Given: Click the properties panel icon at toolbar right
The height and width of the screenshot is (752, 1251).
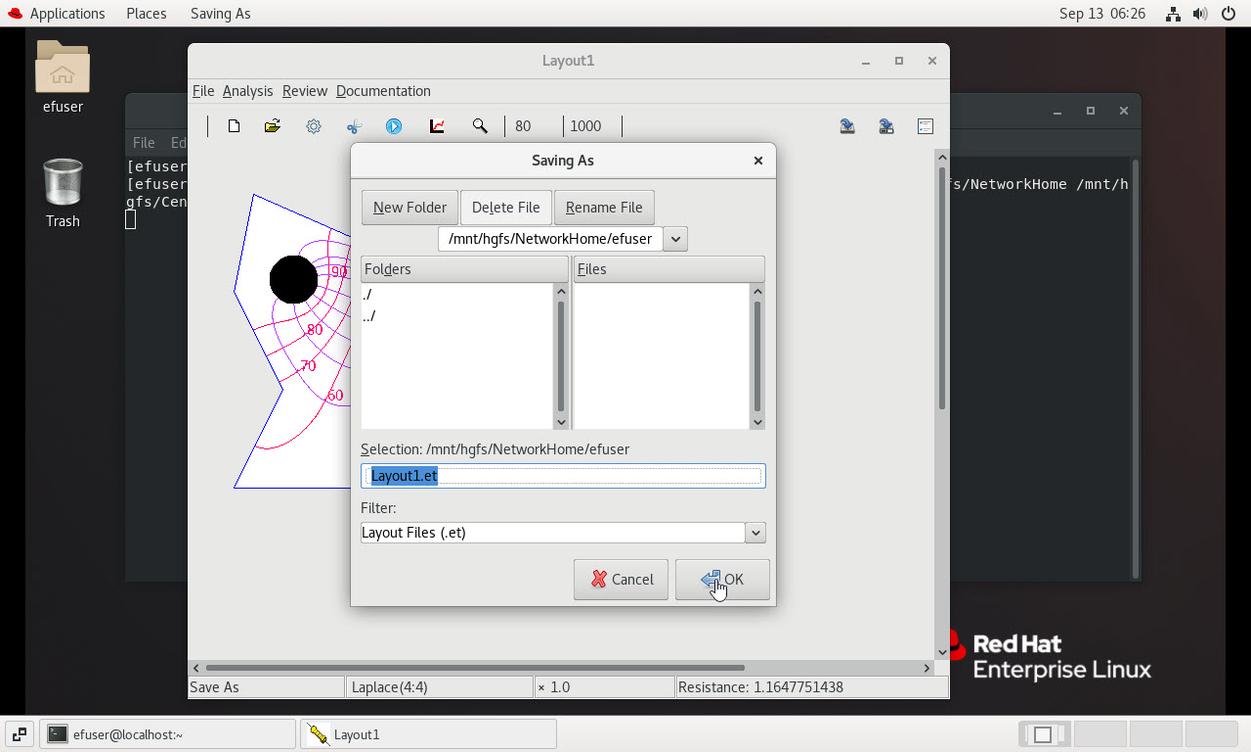Looking at the screenshot, I should (925, 126).
